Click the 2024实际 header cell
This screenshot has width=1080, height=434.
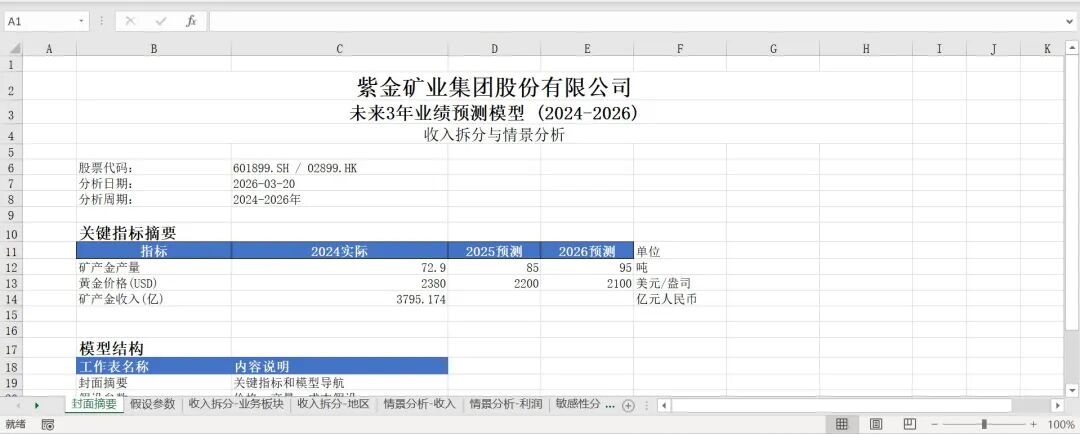pos(340,251)
